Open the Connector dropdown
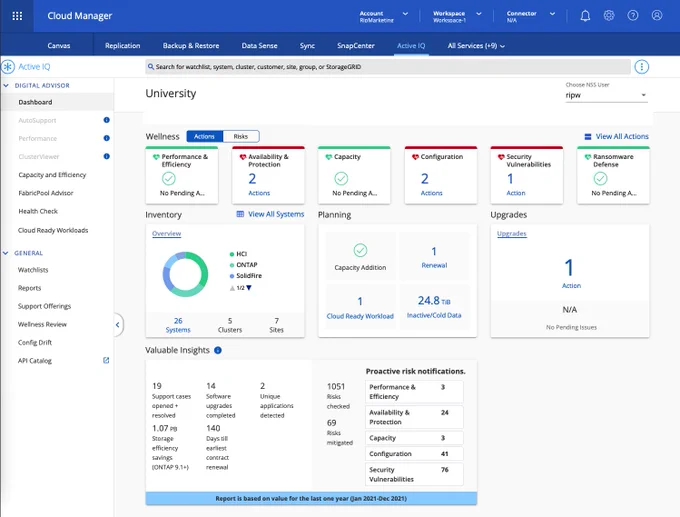 click(531, 16)
